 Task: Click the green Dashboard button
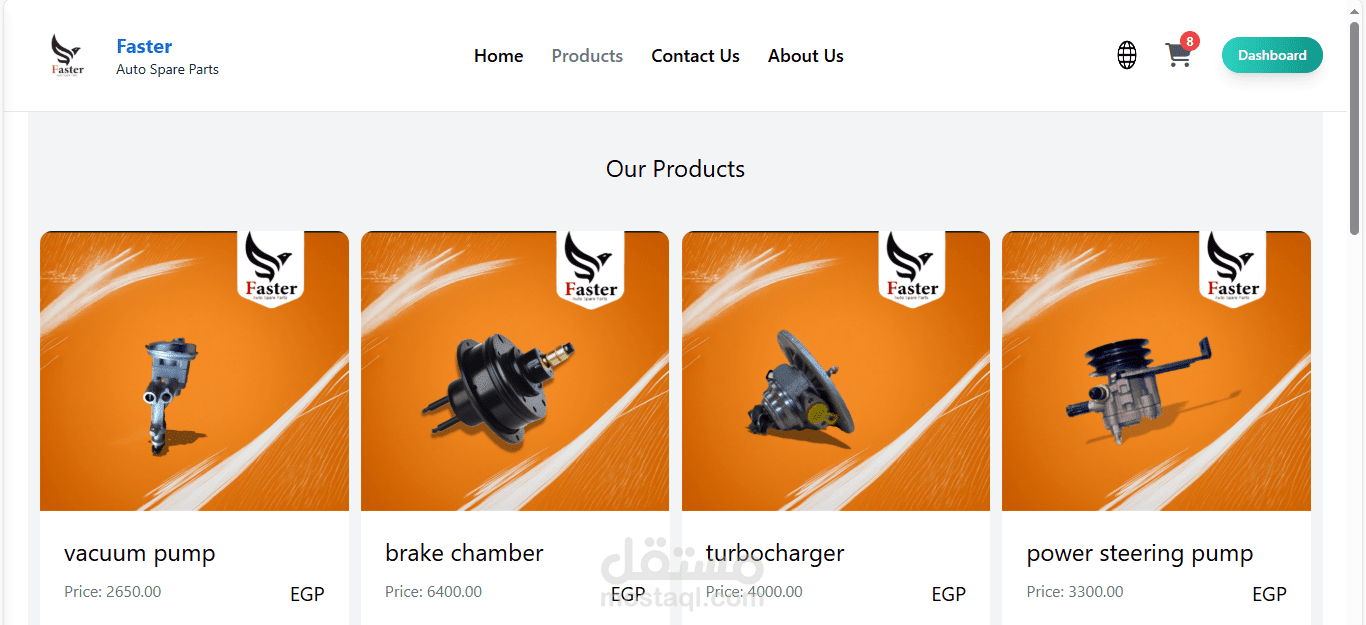pyautogui.click(x=1272, y=55)
